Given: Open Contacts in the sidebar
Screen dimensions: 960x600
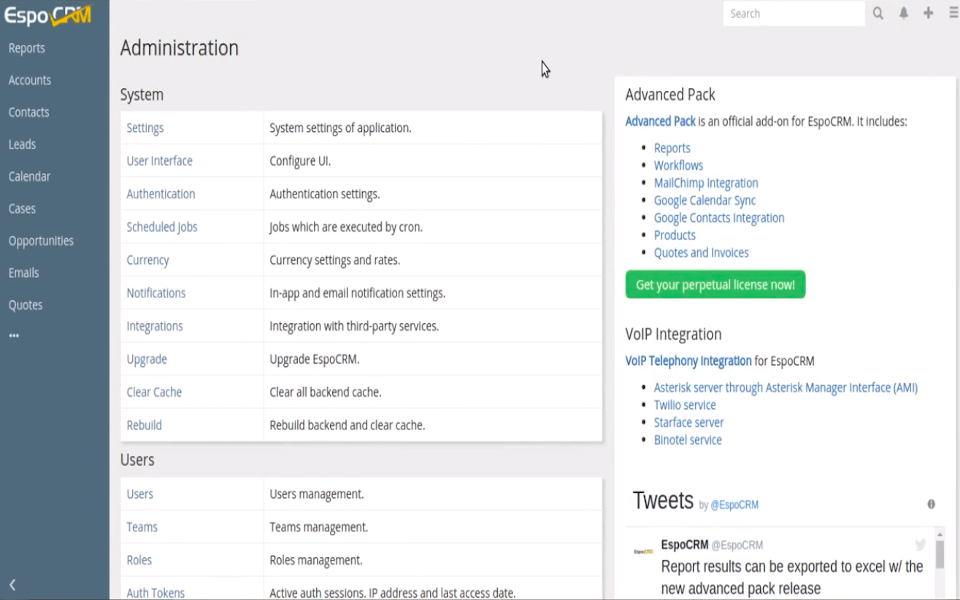Looking at the screenshot, I should [x=29, y=112].
